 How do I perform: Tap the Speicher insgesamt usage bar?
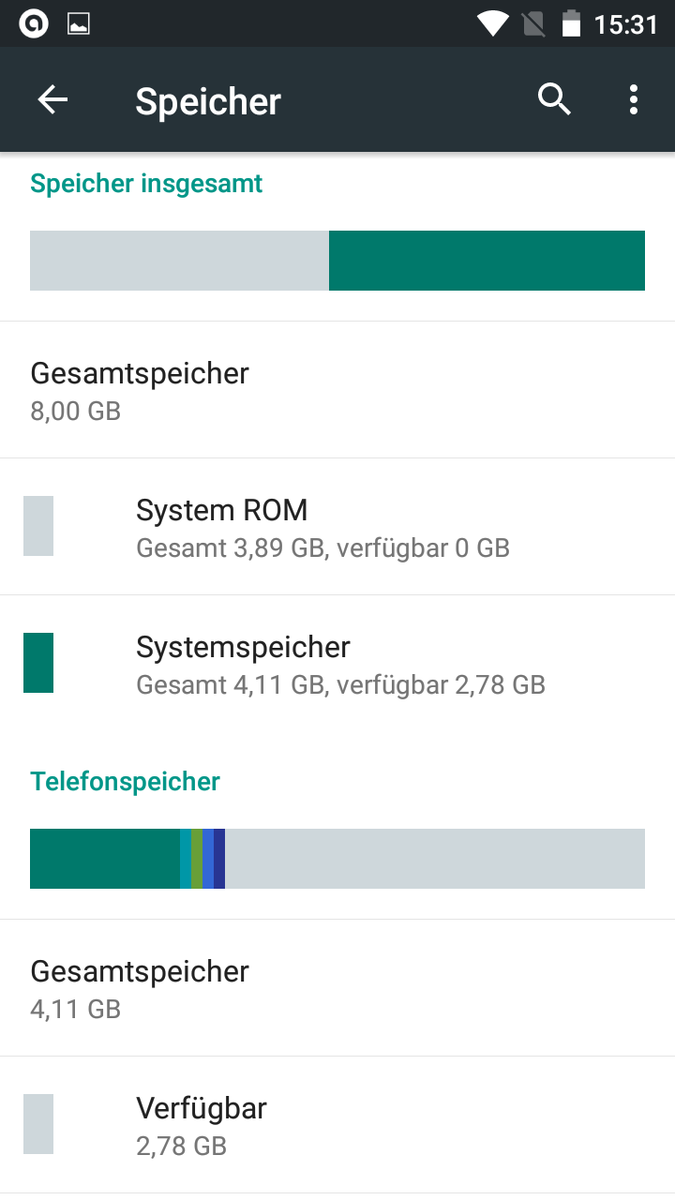coord(337,261)
